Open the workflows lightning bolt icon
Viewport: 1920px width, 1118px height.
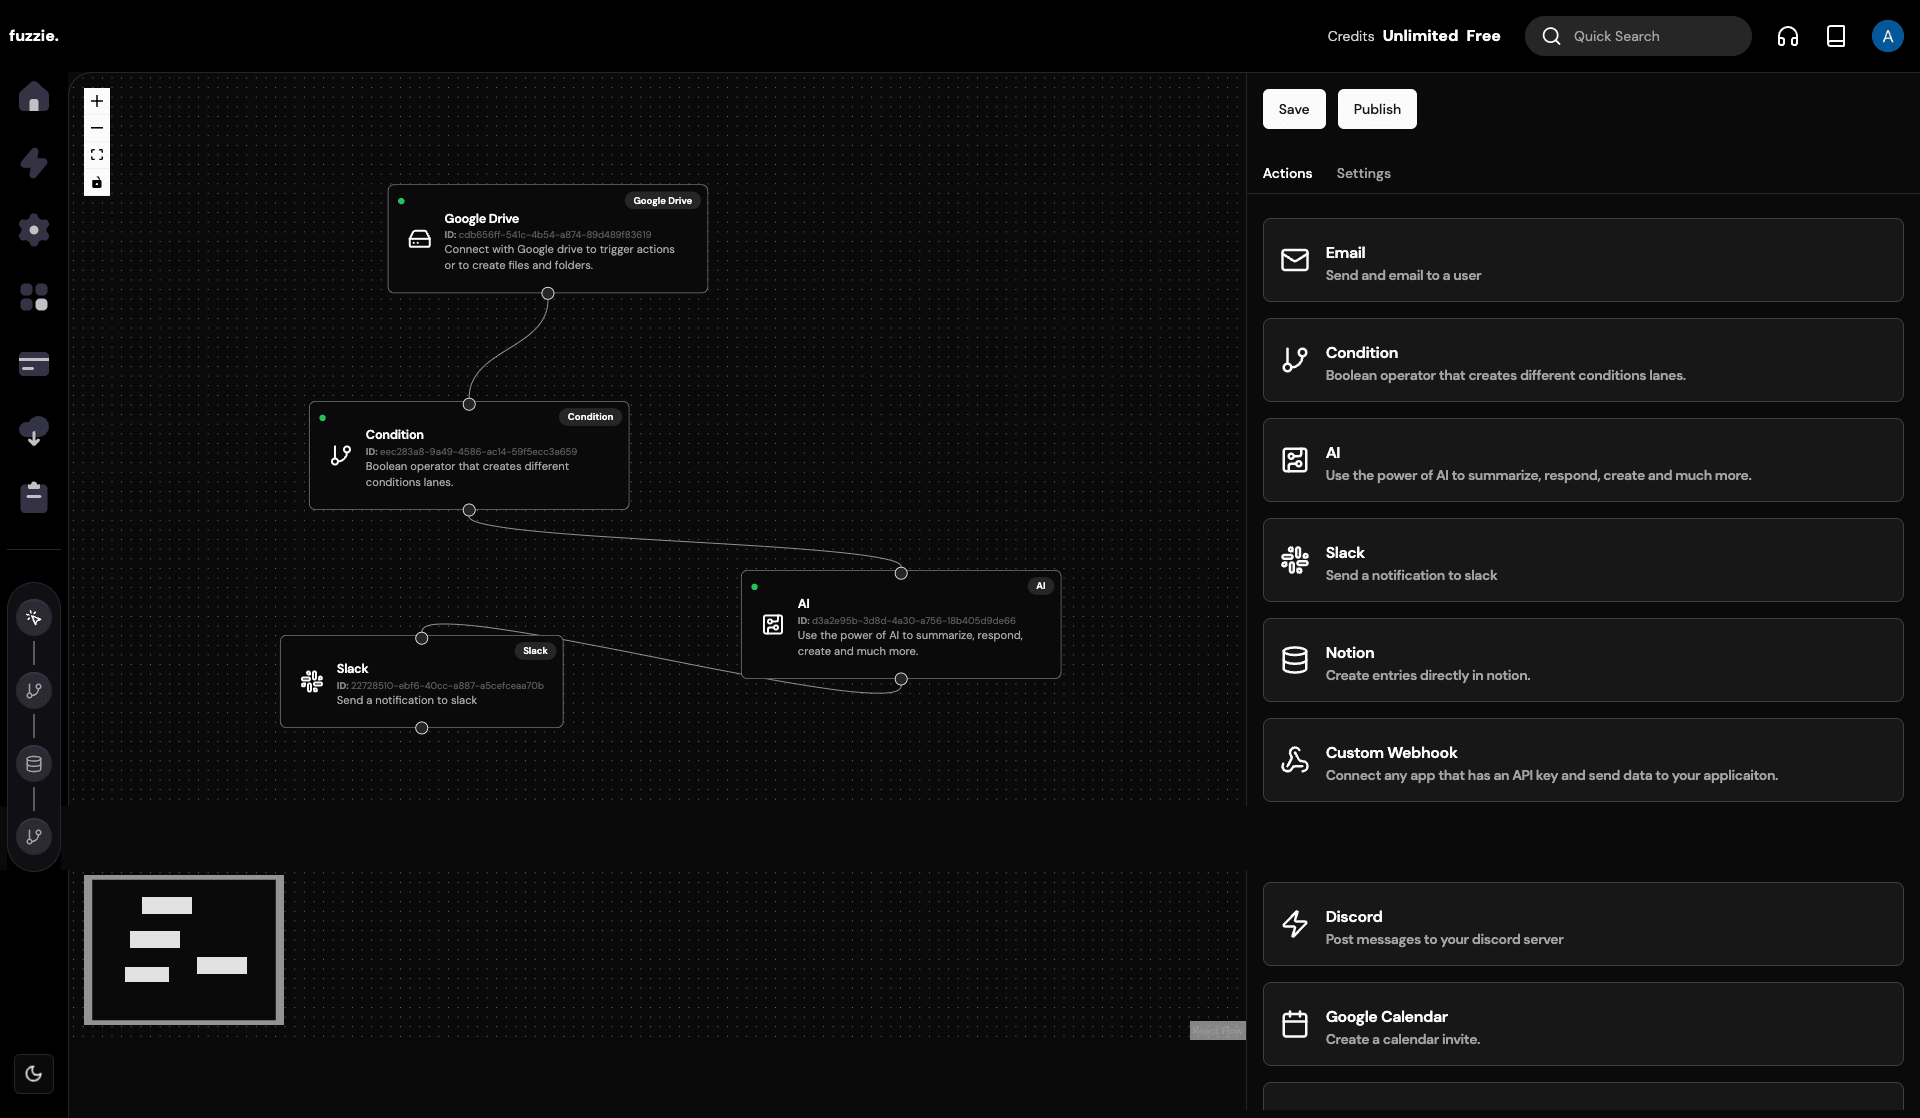point(34,163)
